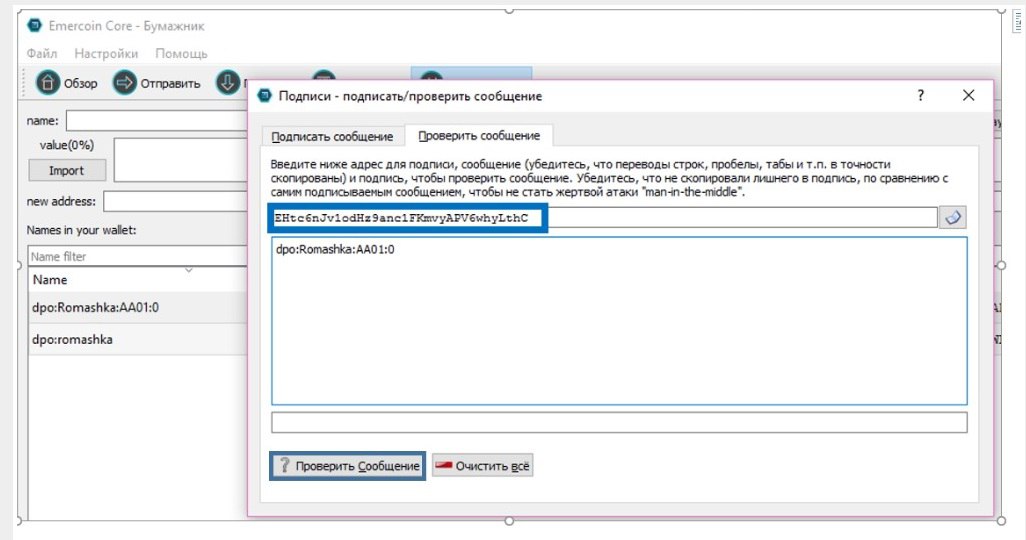
Task: Select the dpo:romashka row
Action: click(x=138, y=339)
